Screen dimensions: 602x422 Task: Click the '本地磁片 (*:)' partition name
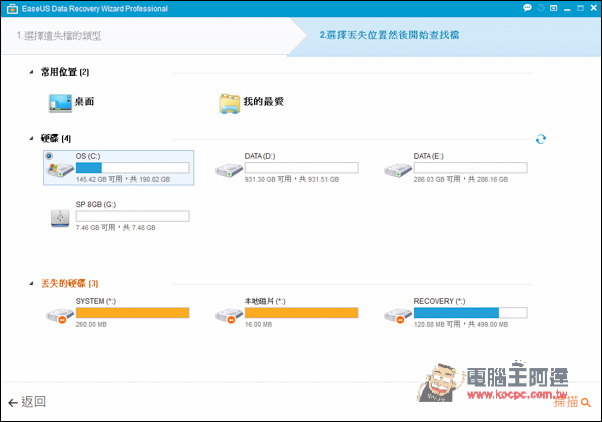265,301
